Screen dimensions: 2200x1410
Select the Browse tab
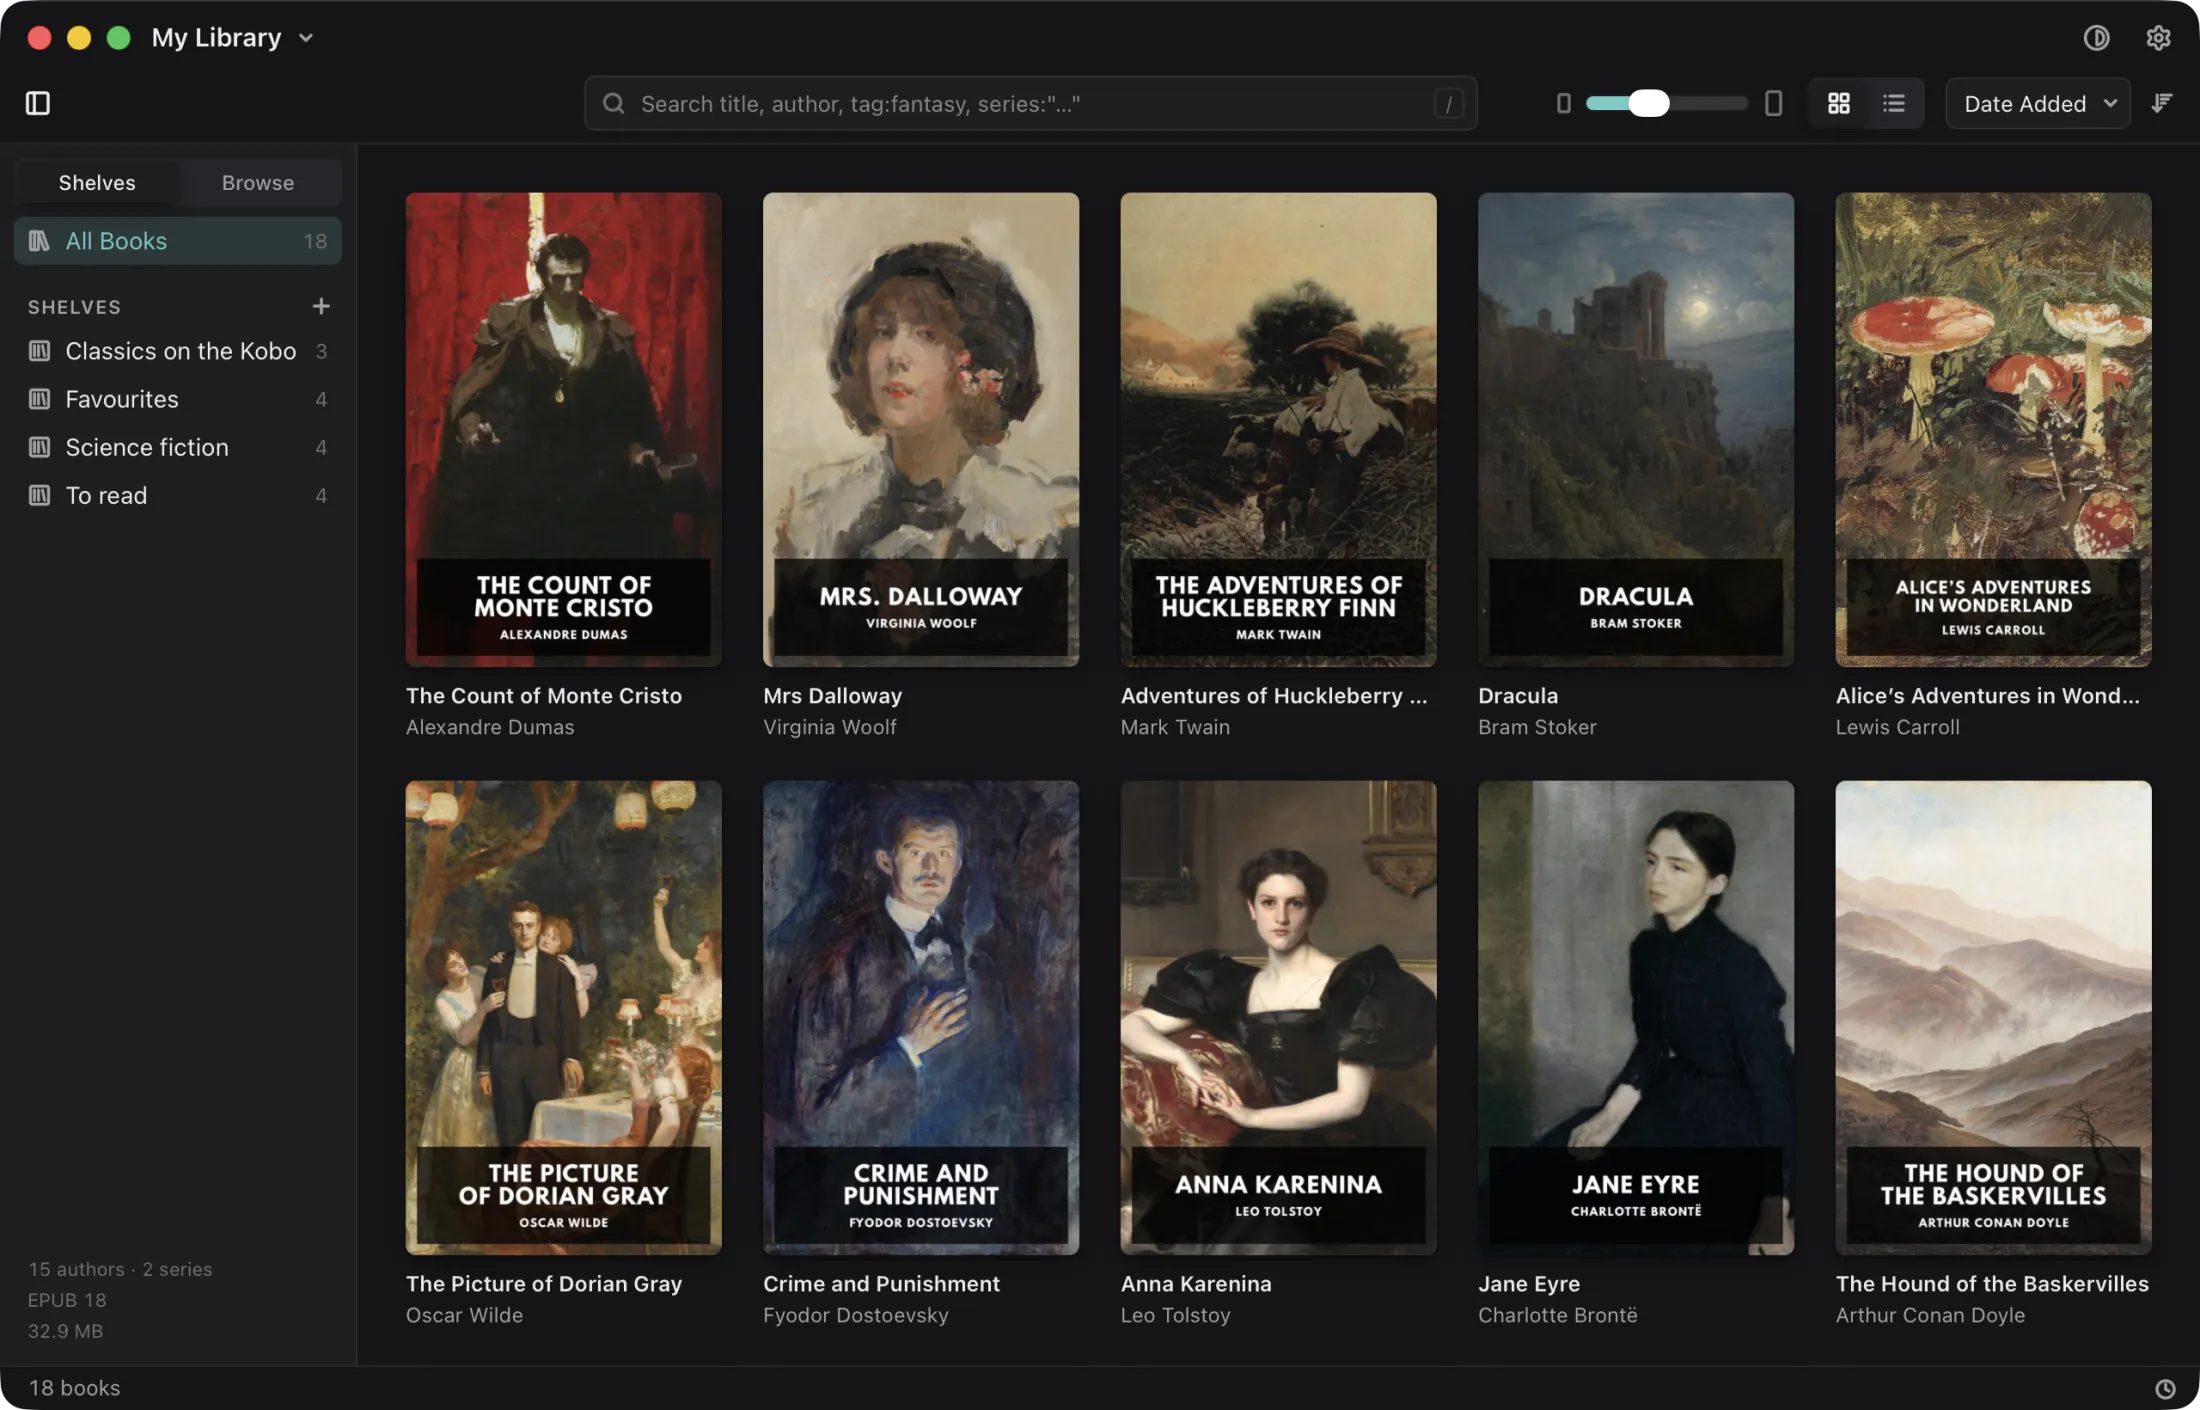point(258,183)
